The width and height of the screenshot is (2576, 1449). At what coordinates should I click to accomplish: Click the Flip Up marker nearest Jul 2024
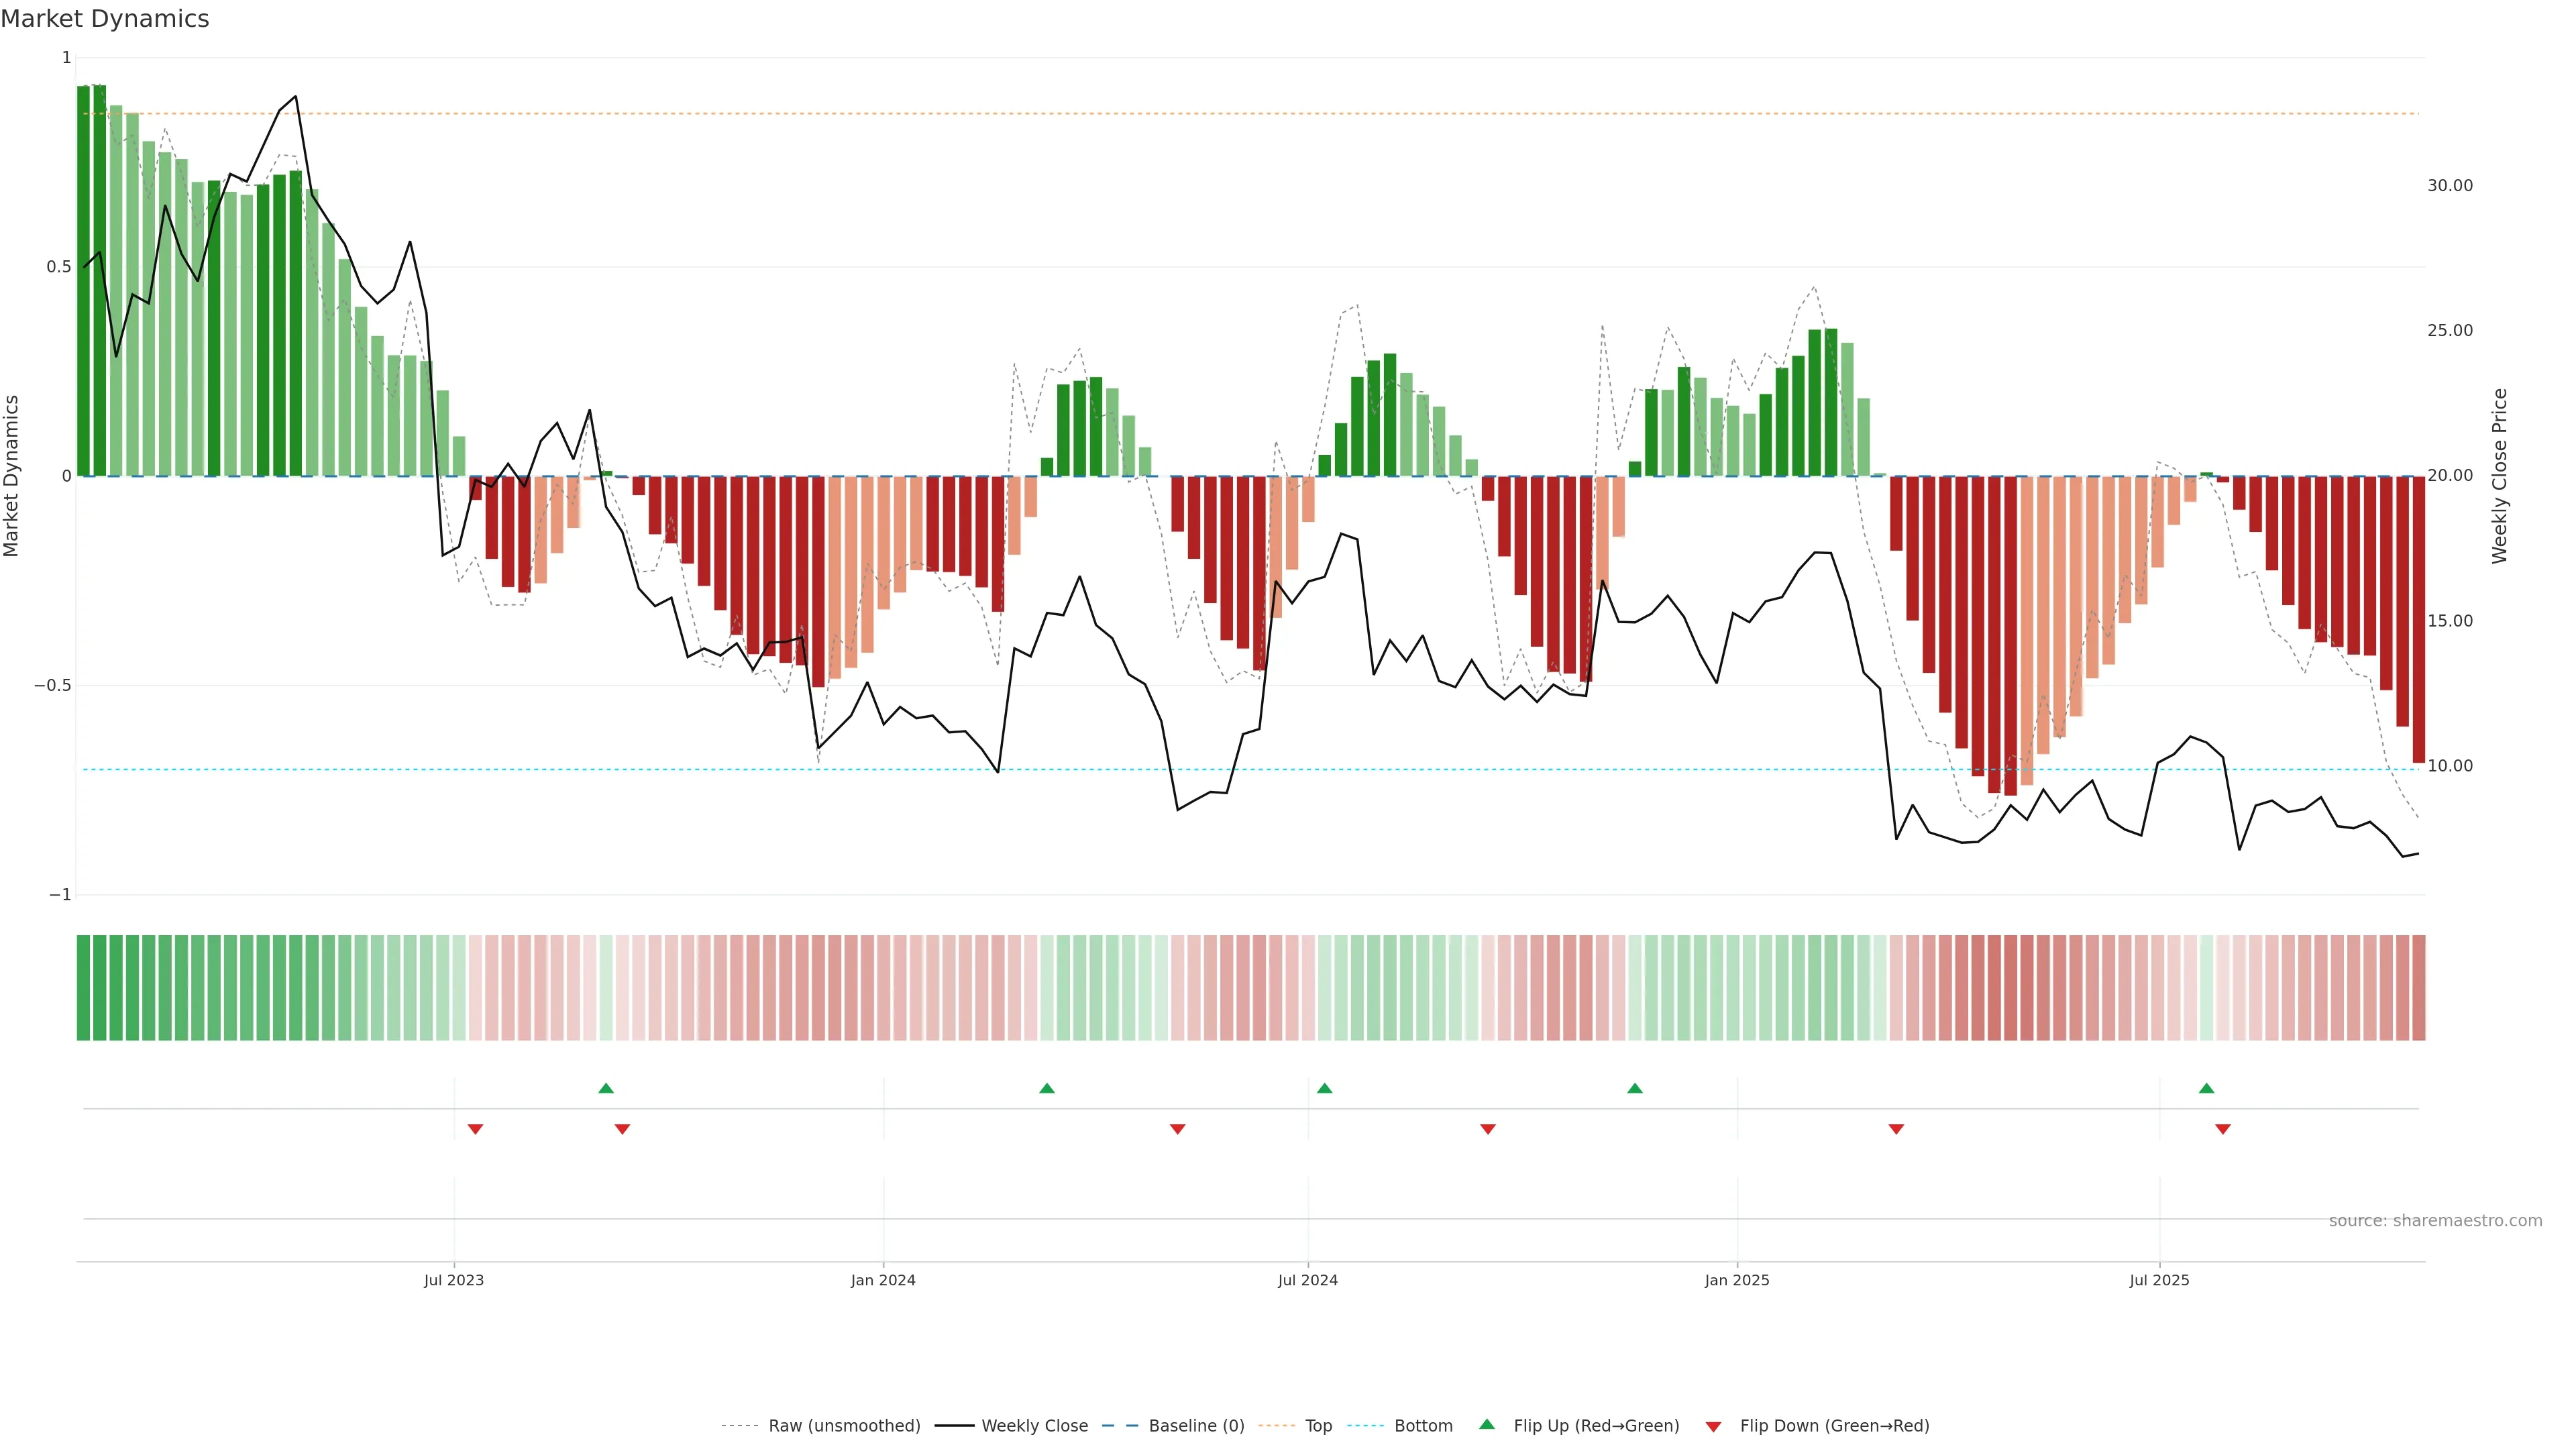1324,1088
